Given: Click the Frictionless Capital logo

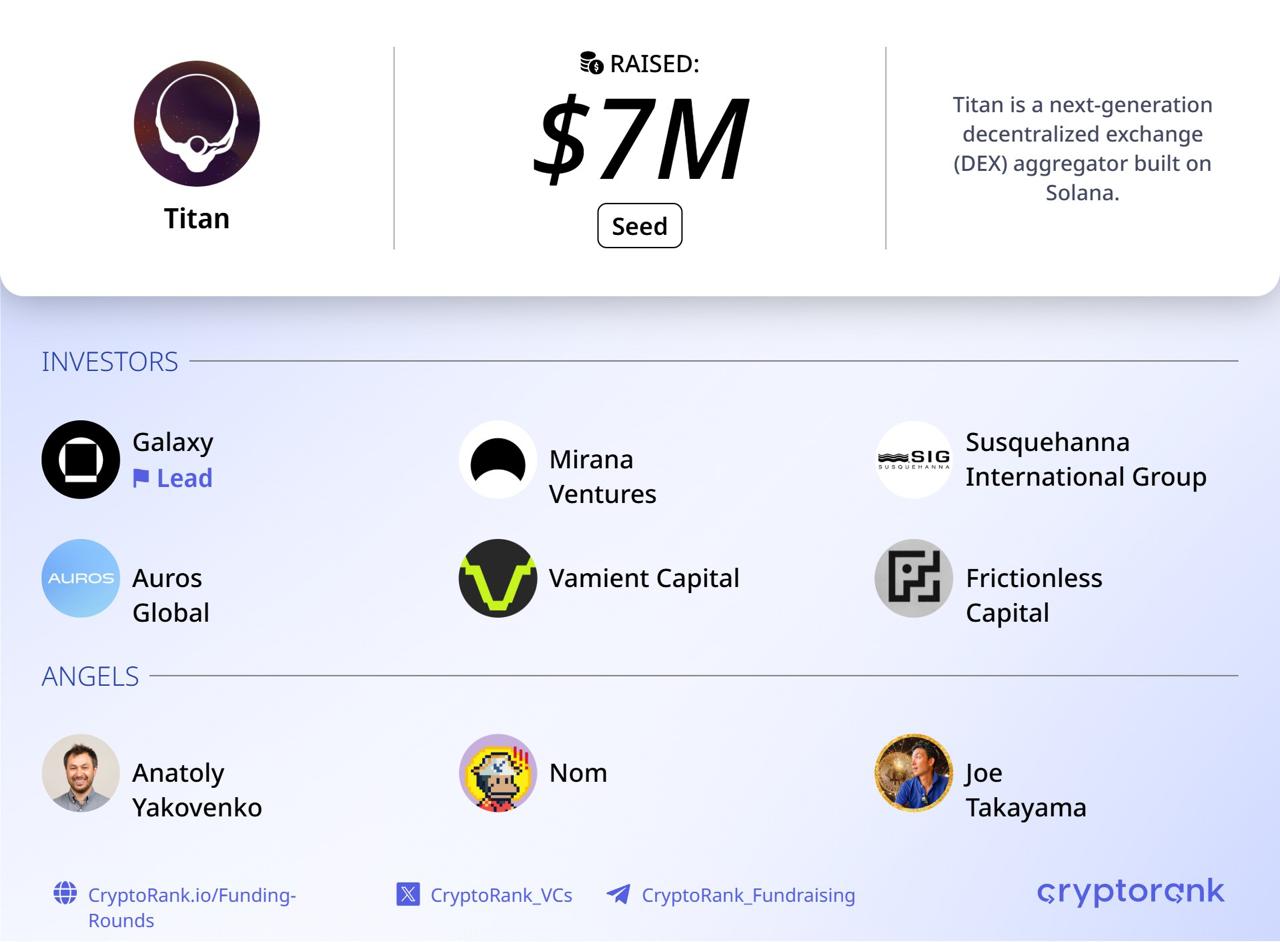Looking at the screenshot, I should [x=914, y=578].
